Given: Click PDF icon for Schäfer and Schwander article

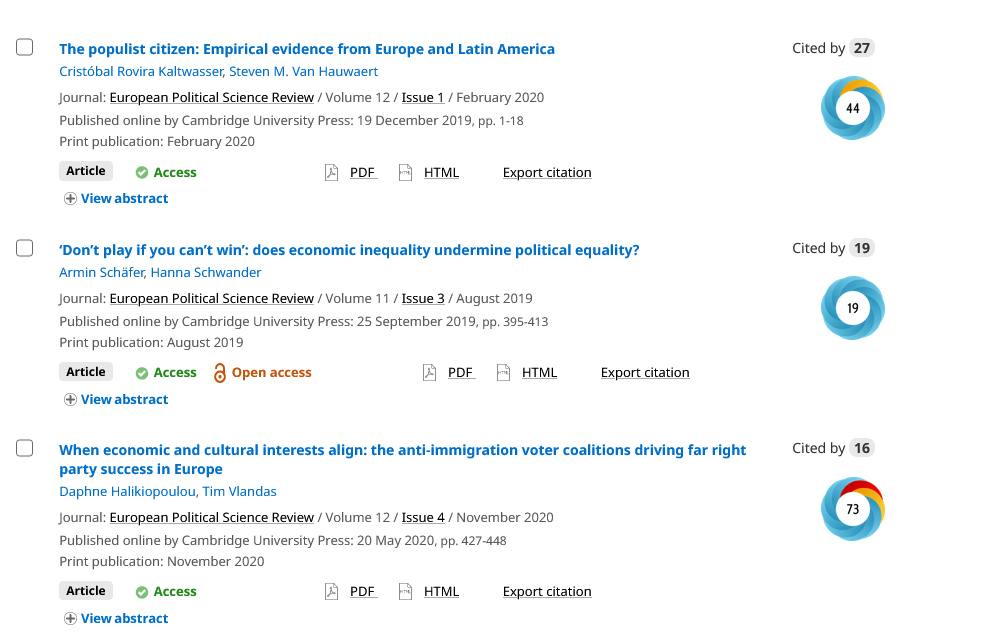Looking at the screenshot, I should [x=430, y=373].
